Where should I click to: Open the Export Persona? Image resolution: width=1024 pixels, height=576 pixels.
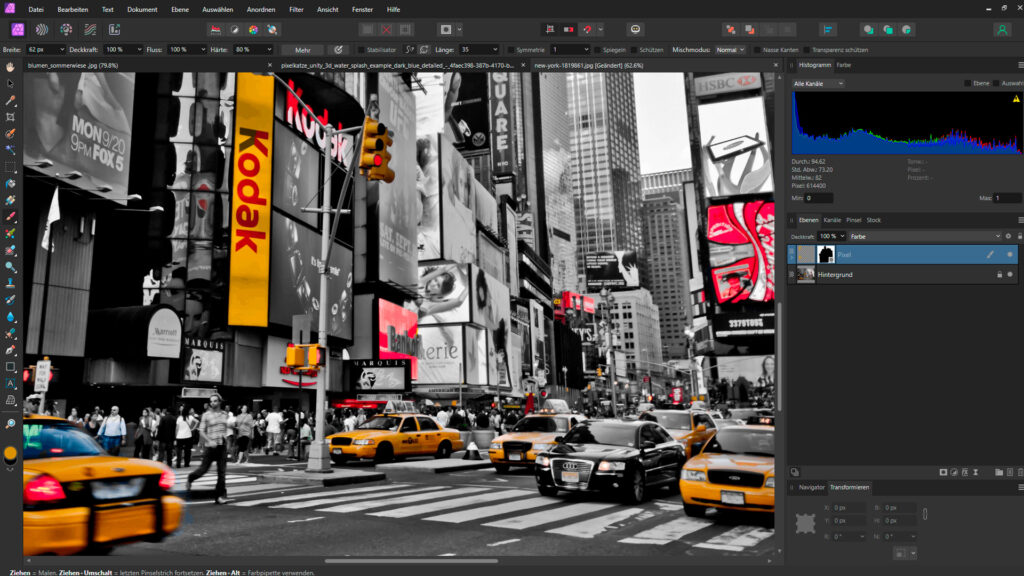pyautogui.click(x=114, y=29)
